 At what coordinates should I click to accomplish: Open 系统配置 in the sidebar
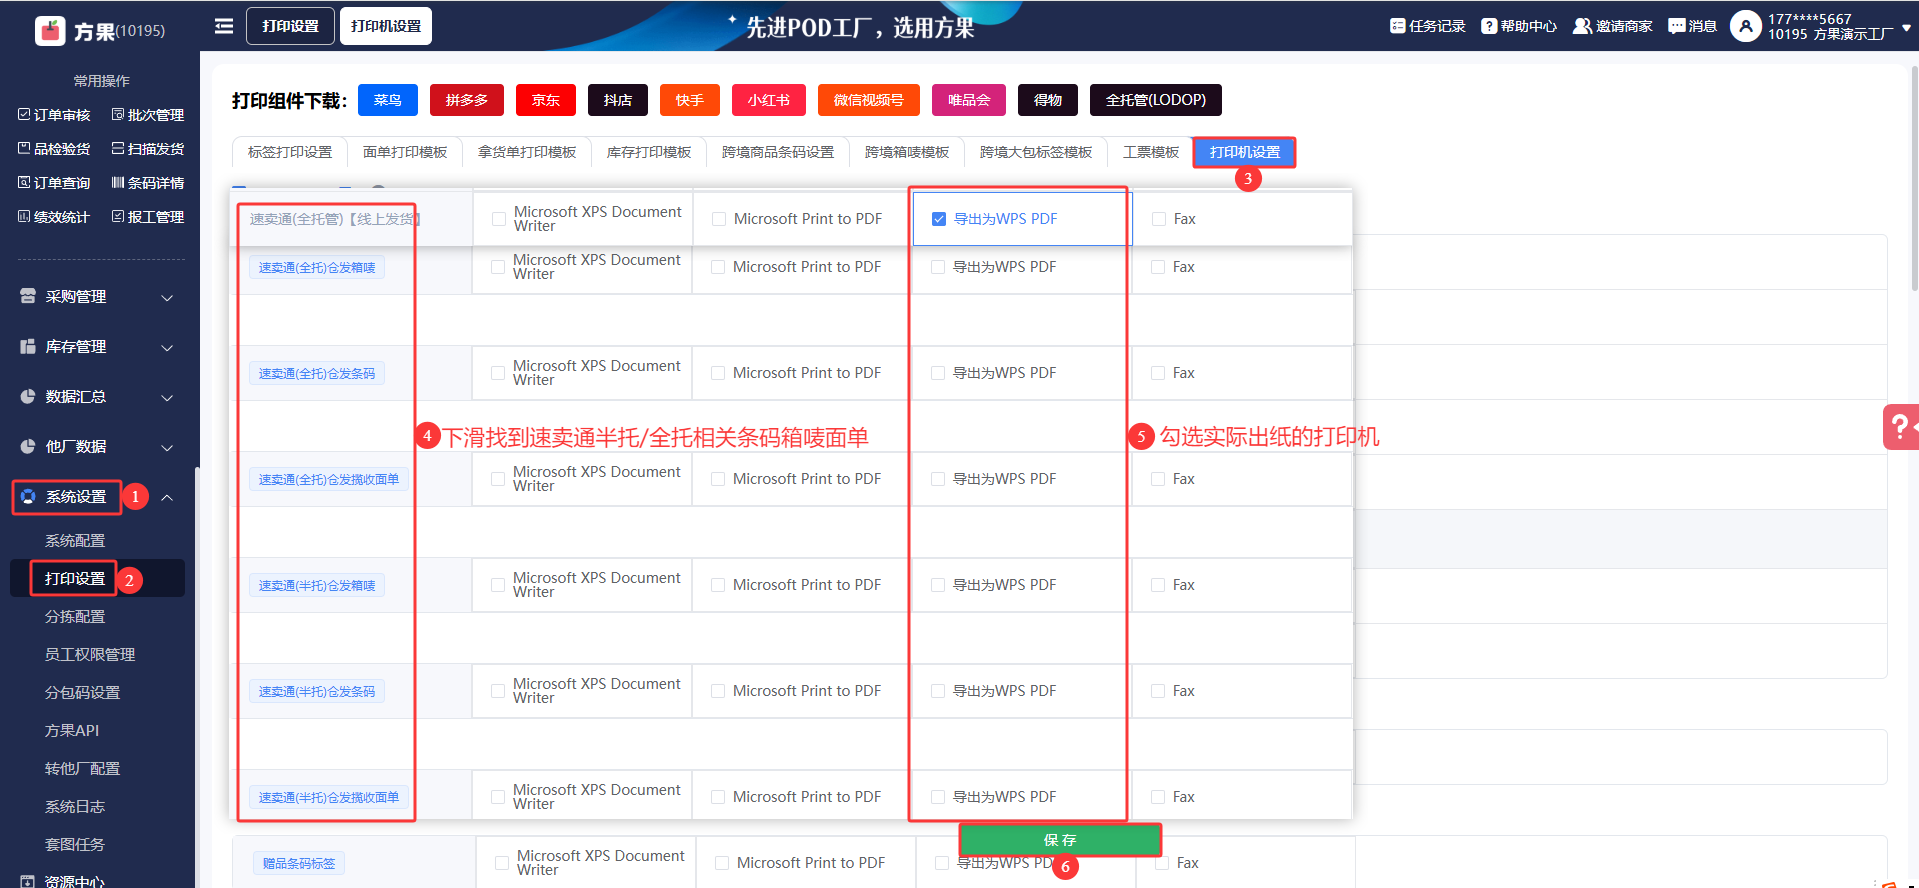pos(75,541)
